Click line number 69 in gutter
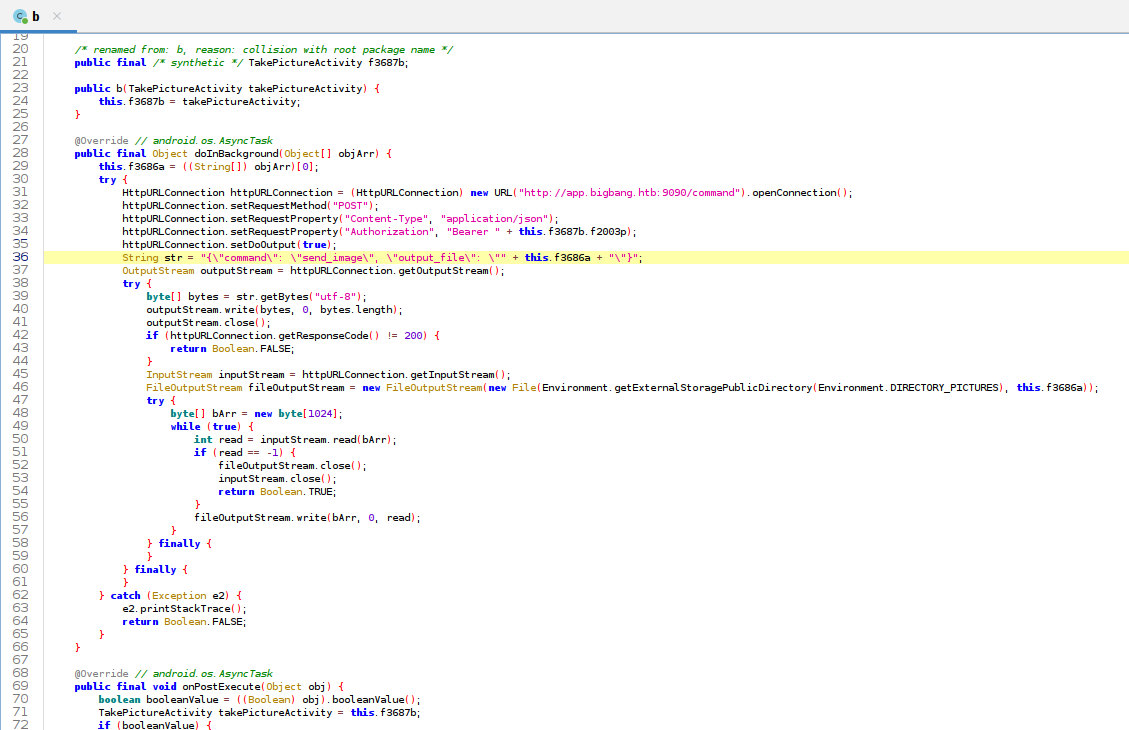Image resolution: width=1129 pixels, height=730 pixels. click(x=20, y=686)
